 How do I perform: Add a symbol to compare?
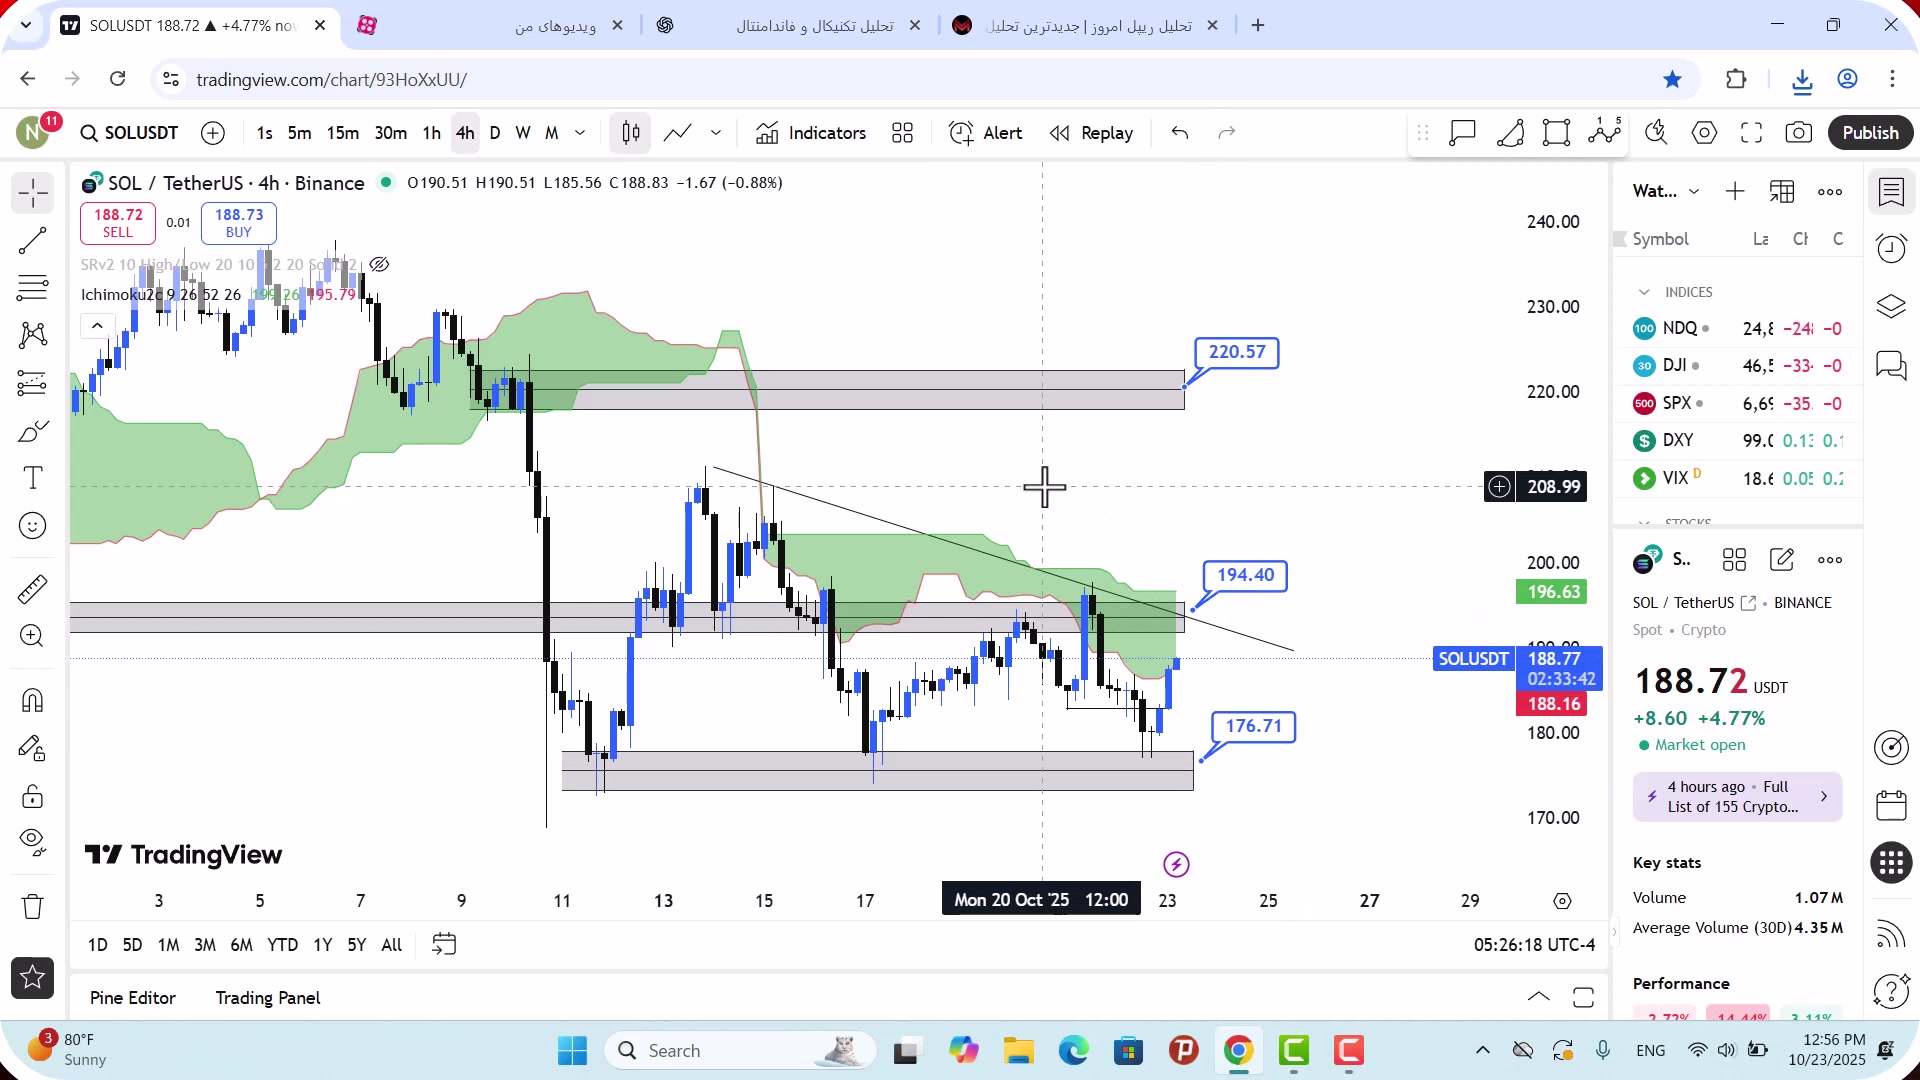coord(213,133)
